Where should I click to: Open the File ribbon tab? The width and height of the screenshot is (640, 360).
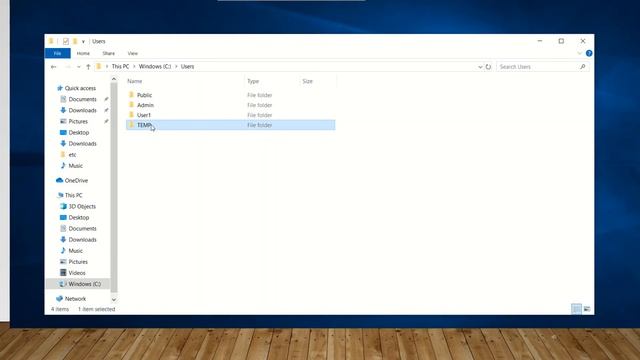pos(58,53)
